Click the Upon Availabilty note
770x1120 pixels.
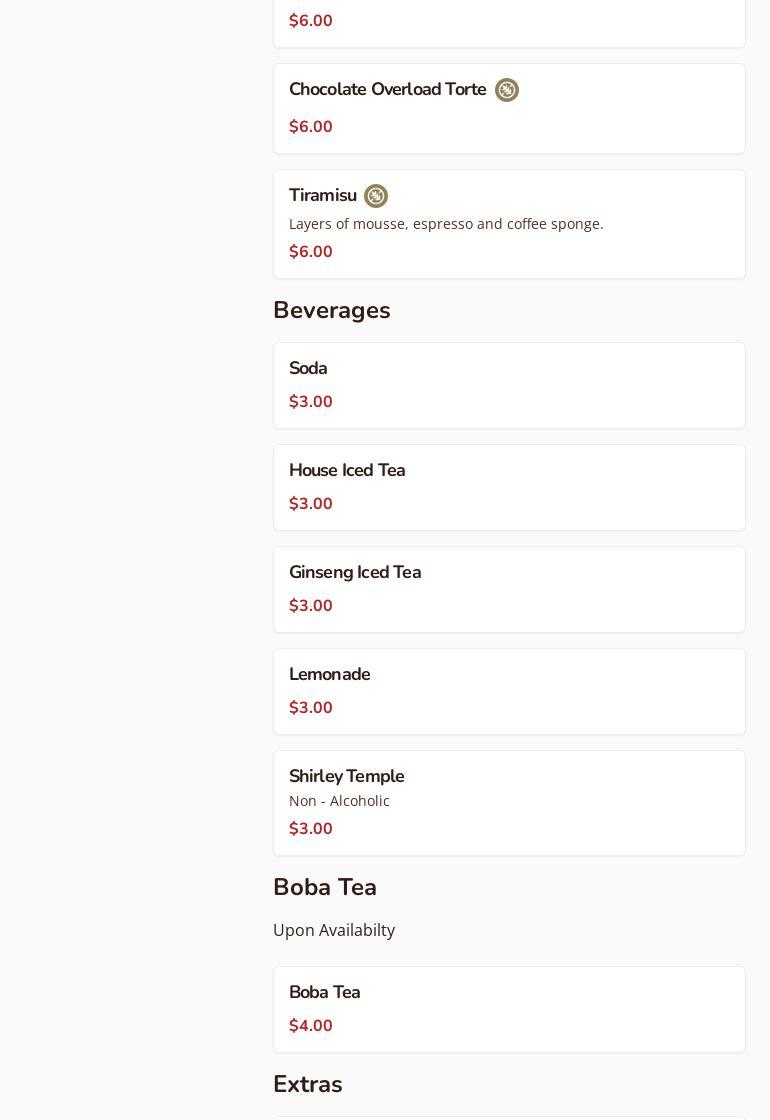[x=334, y=931]
